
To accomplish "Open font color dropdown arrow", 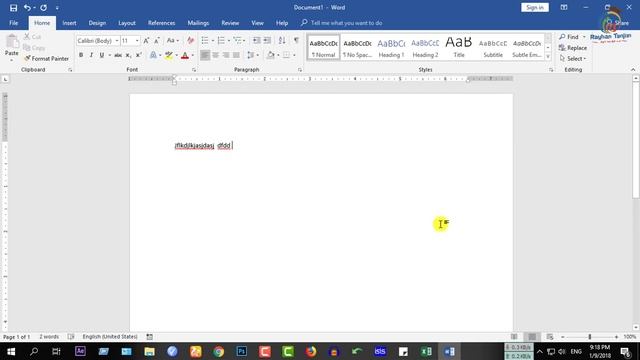I will coord(193,55).
